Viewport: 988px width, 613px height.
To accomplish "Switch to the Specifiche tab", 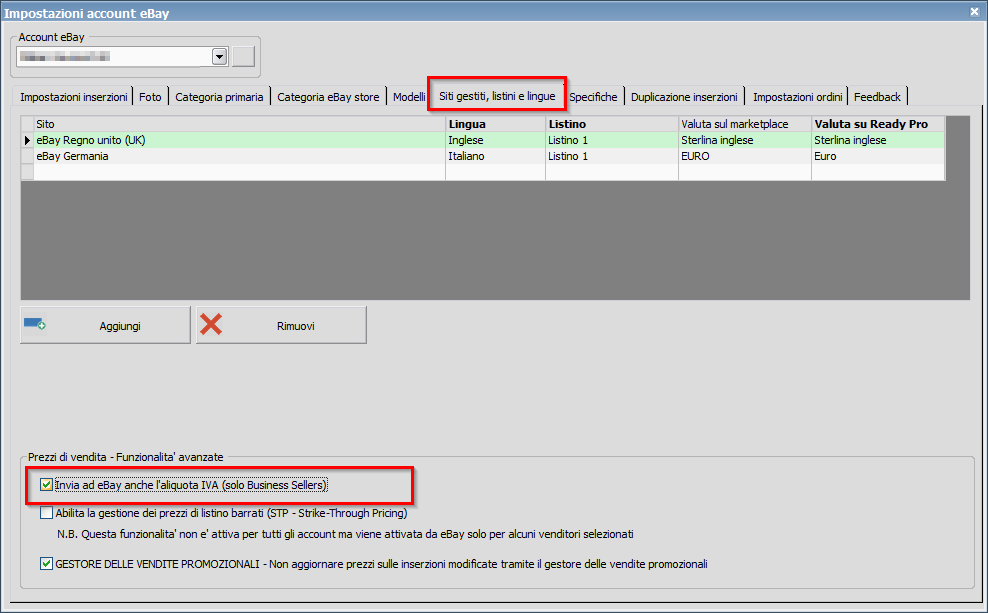I will point(593,97).
